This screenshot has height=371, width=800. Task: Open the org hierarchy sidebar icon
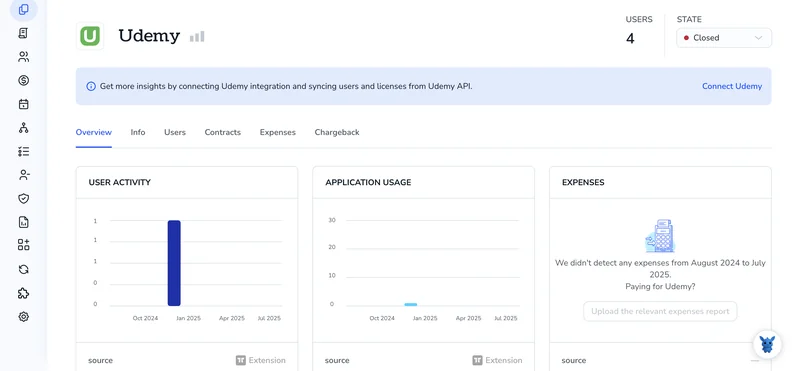23,128
